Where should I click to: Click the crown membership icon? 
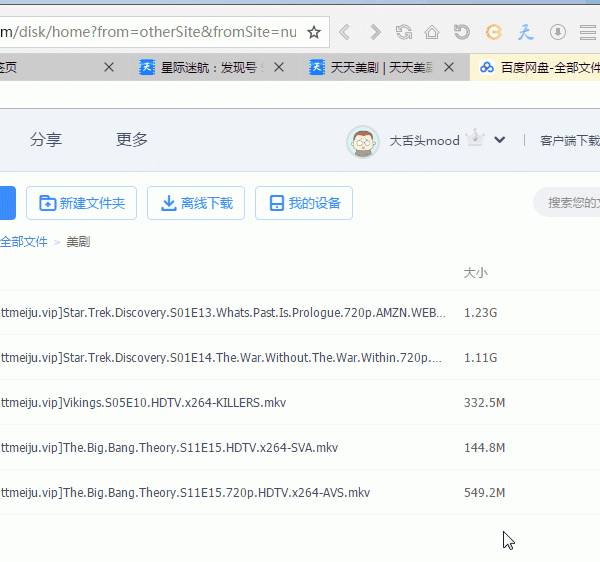click(x=474, y=140)
